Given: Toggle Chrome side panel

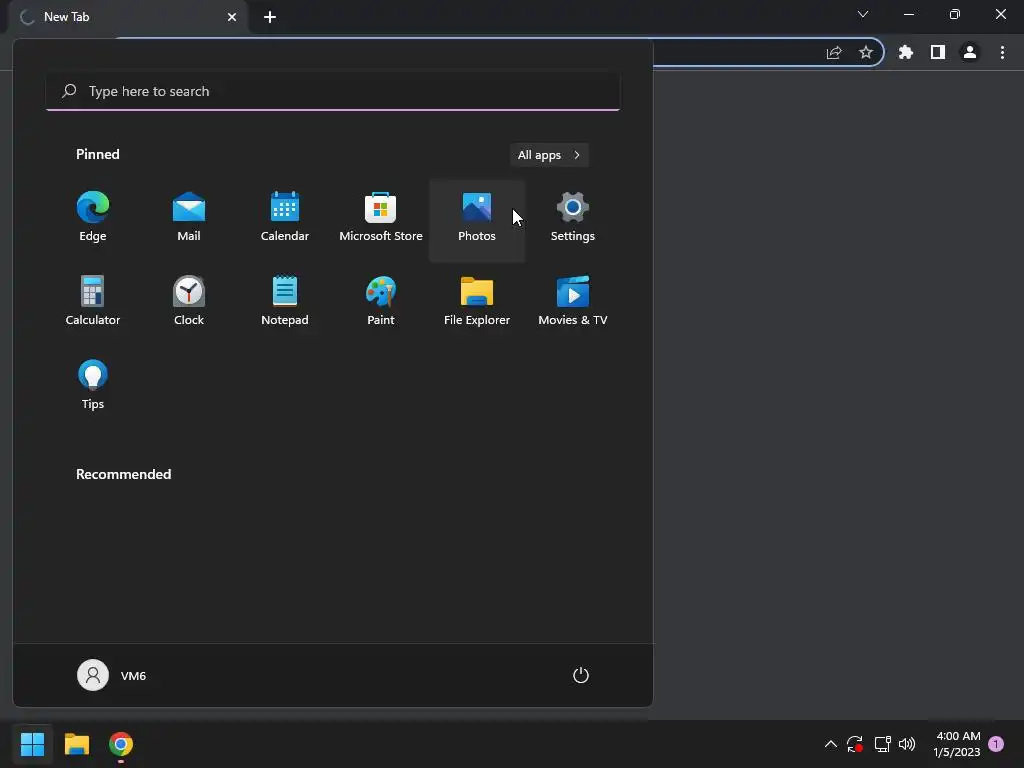Looking at the screenshot, I should 938,52.
